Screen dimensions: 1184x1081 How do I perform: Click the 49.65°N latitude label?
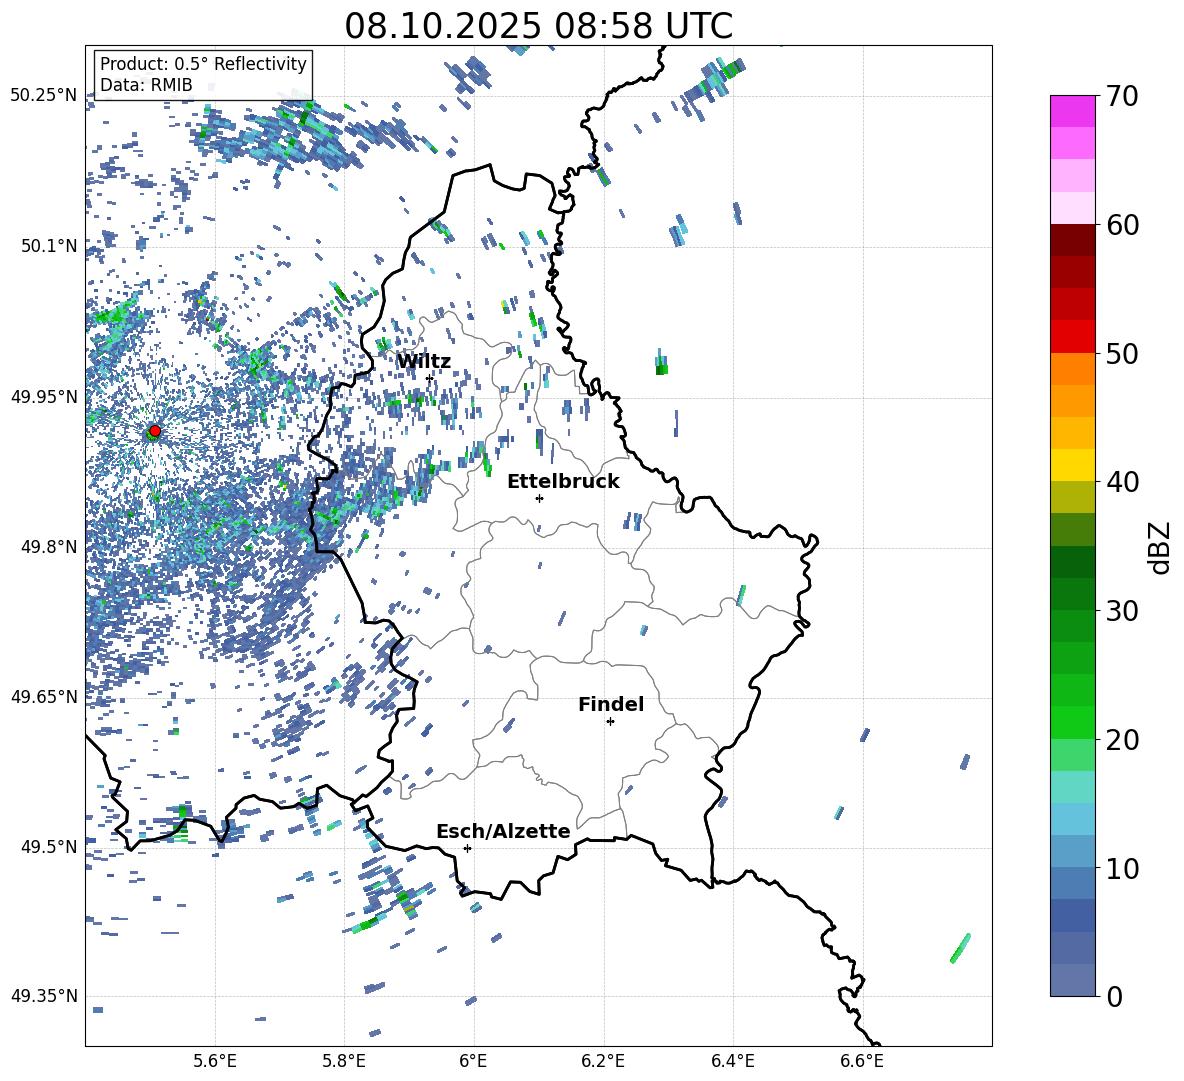tap(44, 696)
